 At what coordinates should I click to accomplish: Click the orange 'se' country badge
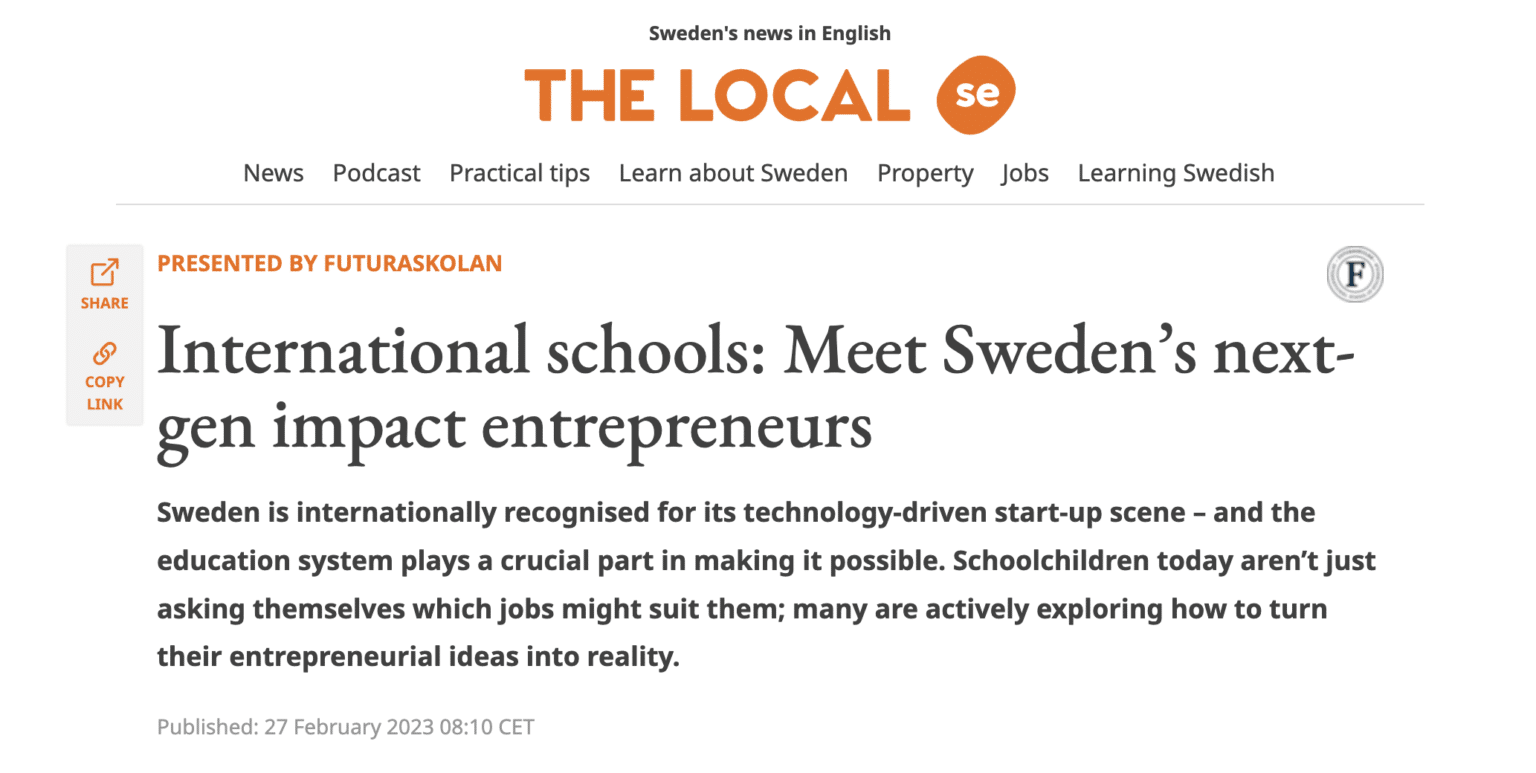pos(975,95)
